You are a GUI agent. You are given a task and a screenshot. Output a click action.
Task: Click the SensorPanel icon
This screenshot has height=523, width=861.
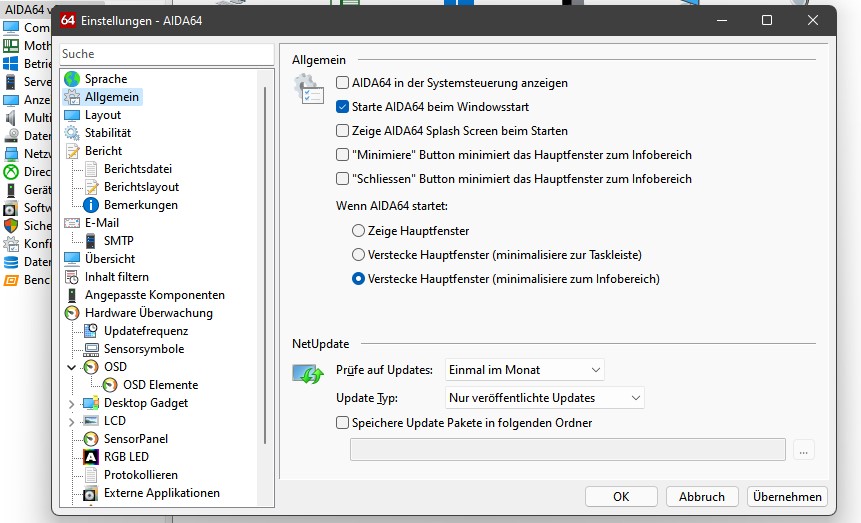click(91, 439)
